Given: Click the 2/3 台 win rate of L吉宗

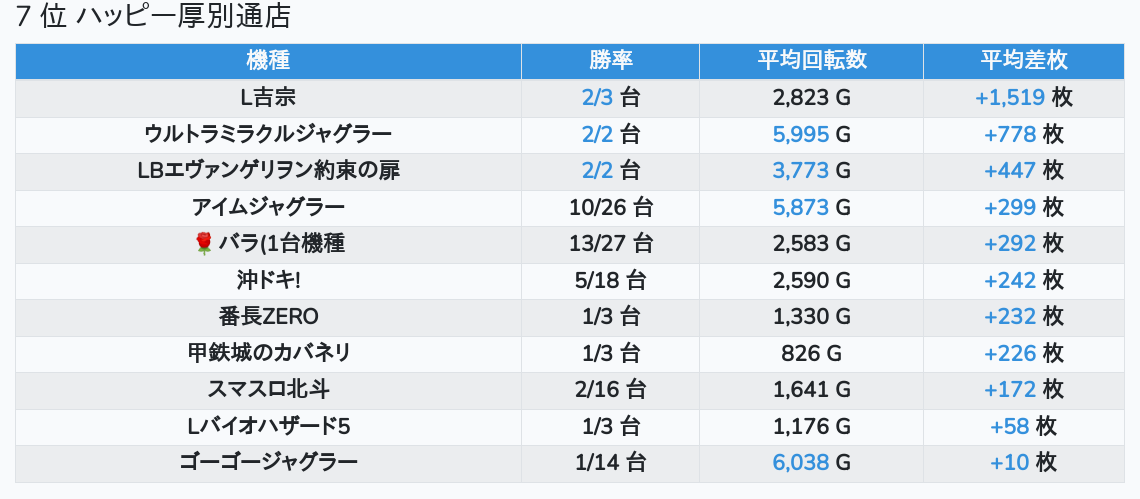Looking at the screenshot, I should pyautogui.click(x=611, y=97).
